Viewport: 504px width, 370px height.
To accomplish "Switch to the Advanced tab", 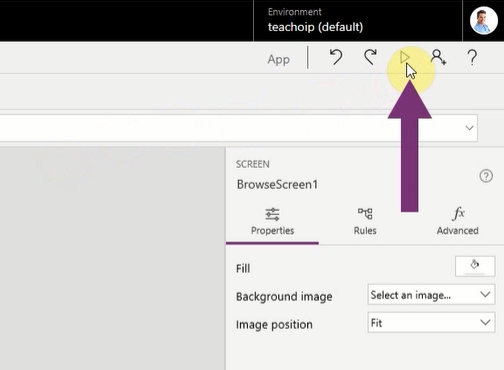I will (x=458, y=221).
